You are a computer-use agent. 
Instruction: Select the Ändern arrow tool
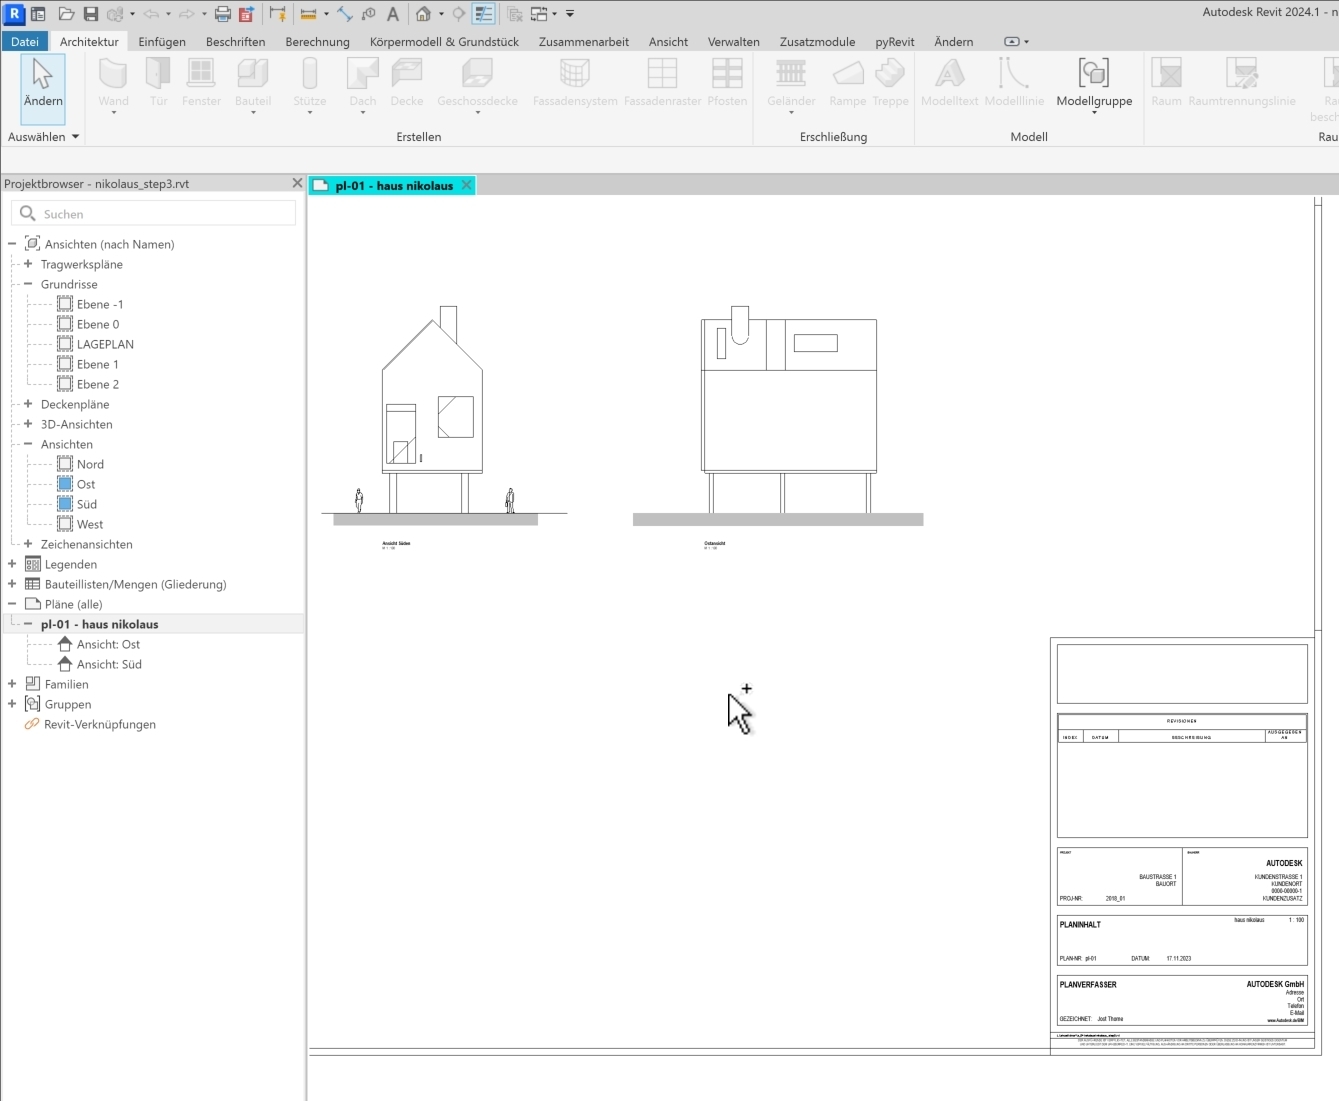(x=42, y=83)
